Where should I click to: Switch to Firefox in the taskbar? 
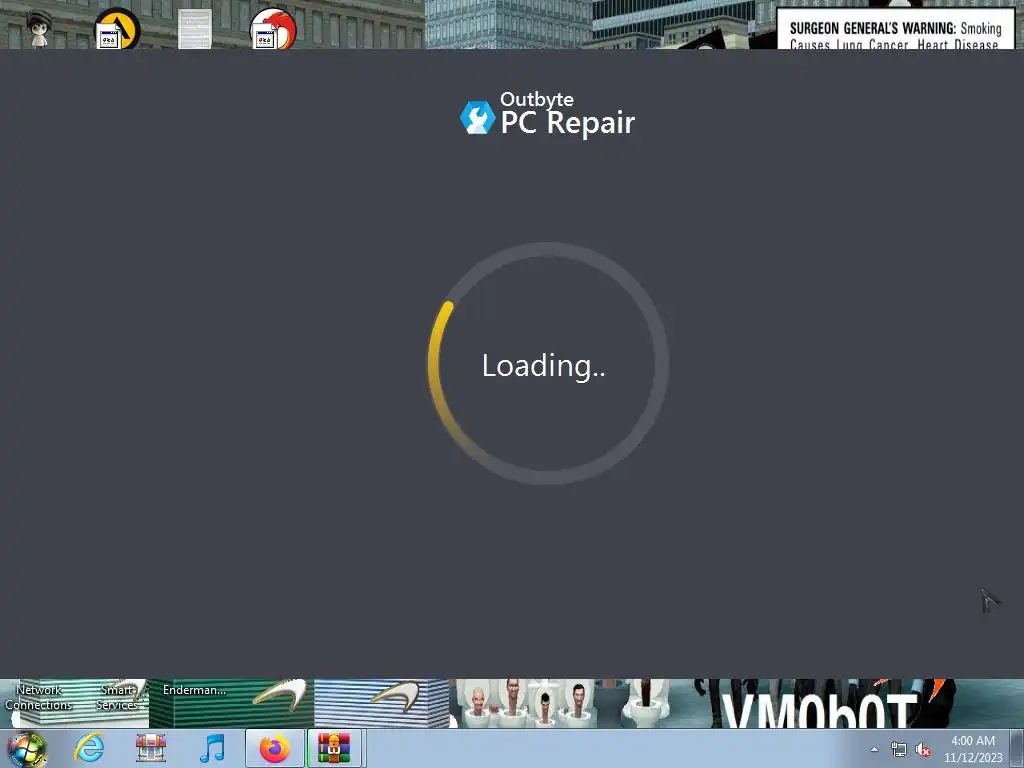pyautogui.click(x=275, y=748)
